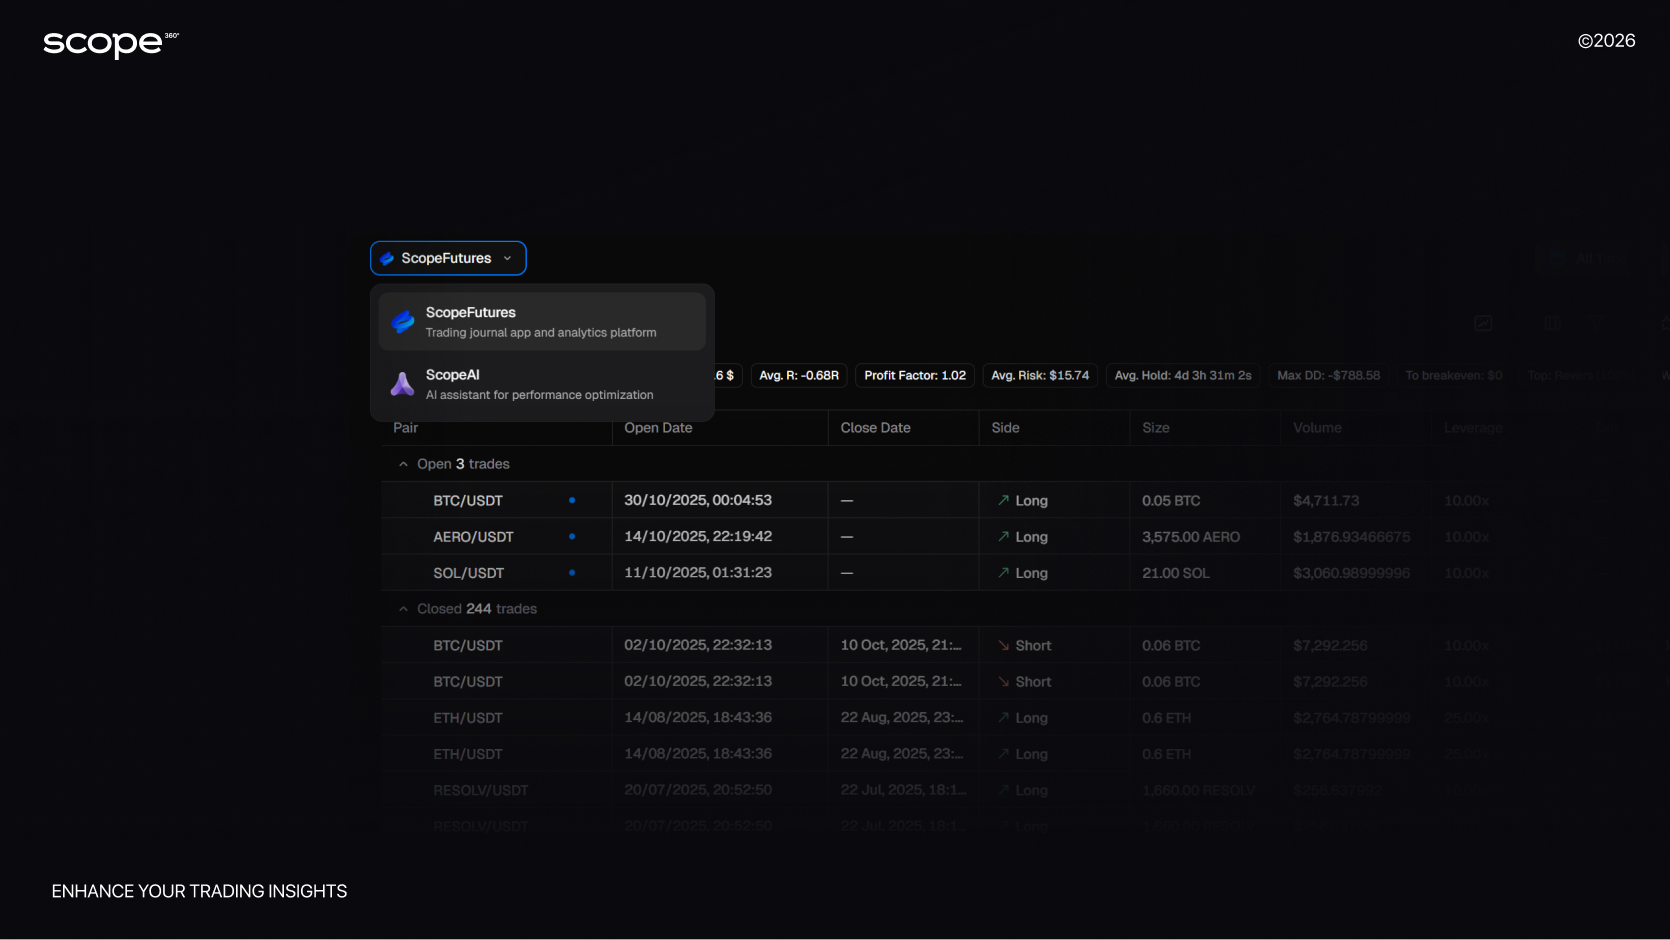Click the purple ScopeAI icon
The image size is (1670, 940).
pyautogui.click(x=402, y=384)
